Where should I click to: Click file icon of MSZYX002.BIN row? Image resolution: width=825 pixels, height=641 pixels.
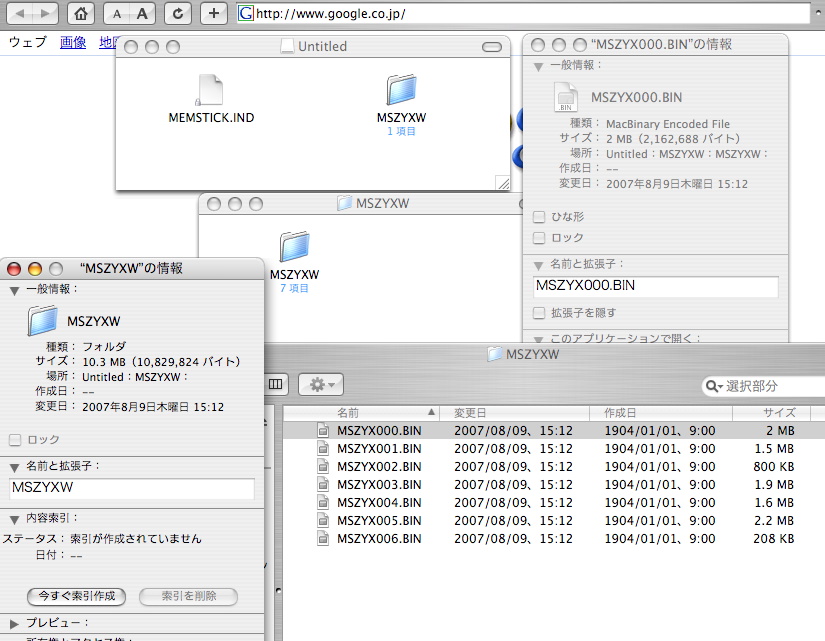pos(323,466)
